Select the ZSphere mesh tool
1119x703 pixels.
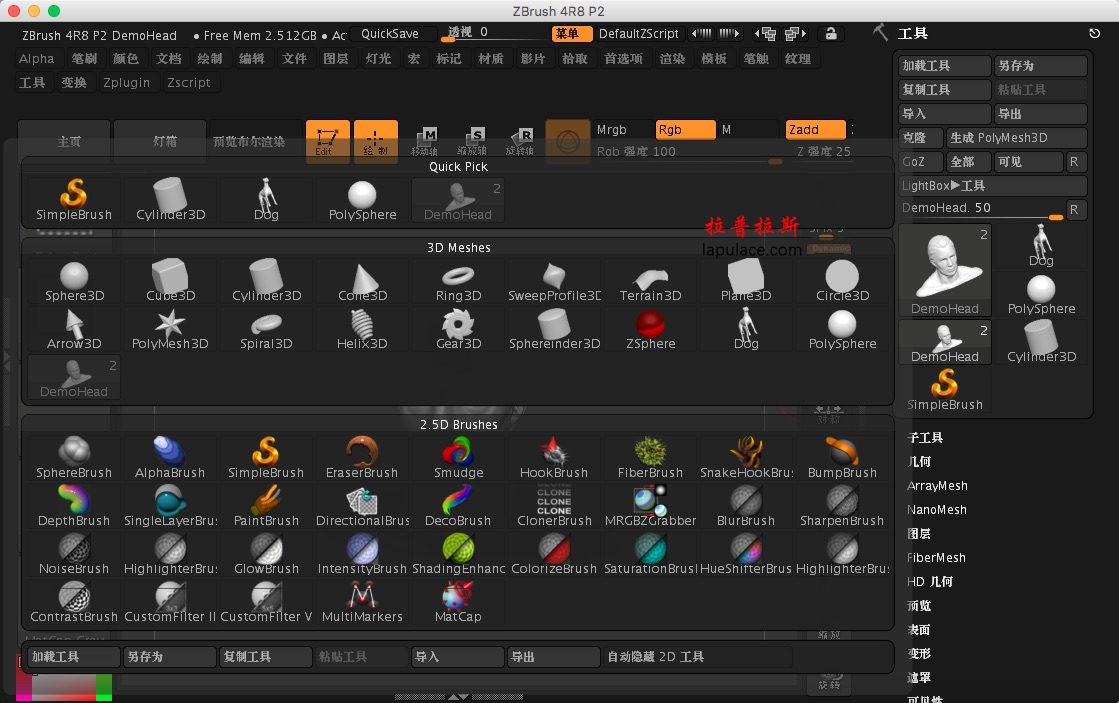650,330
